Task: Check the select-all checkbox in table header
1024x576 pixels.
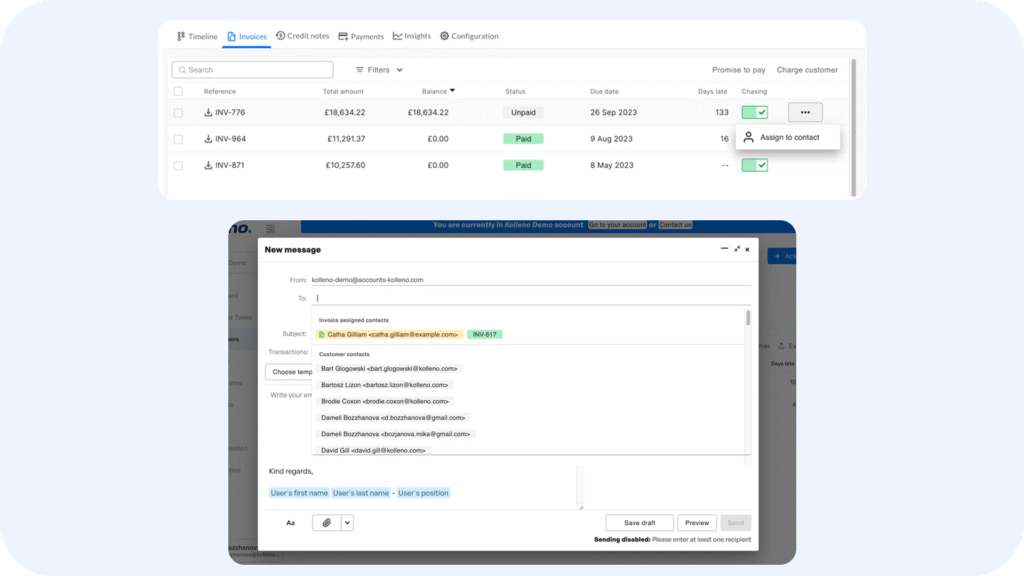Action: point(179,91)
